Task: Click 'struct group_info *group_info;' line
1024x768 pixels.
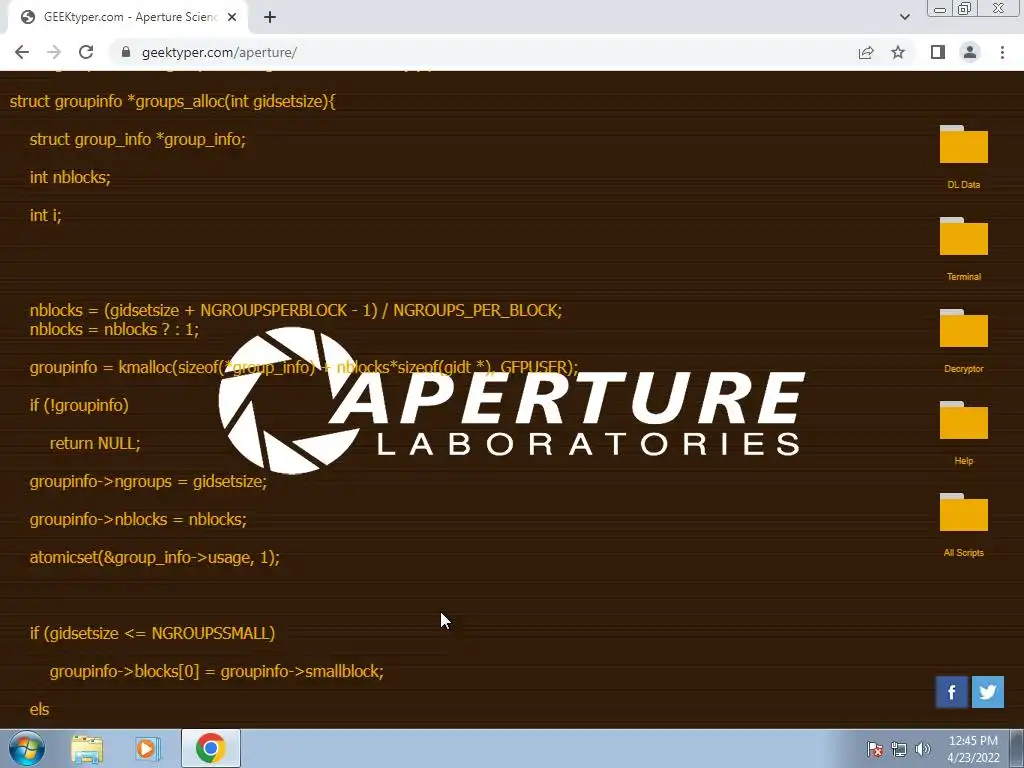Action: click(137, 139)
